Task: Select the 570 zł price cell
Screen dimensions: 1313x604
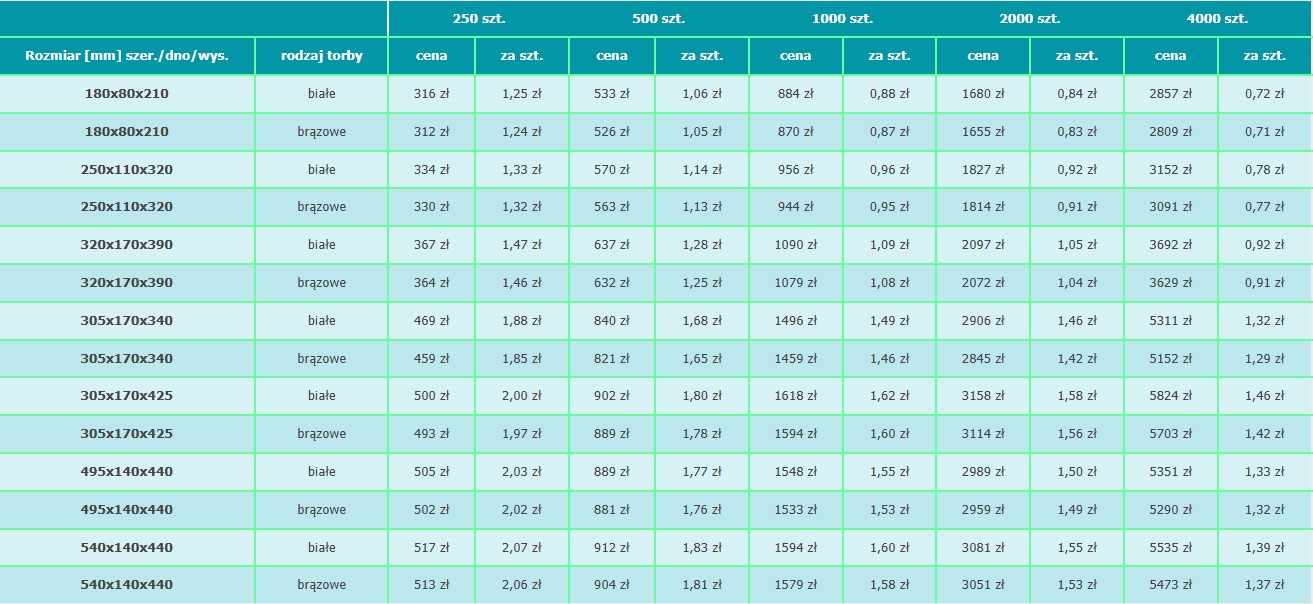Action: (x=612, y=169)
